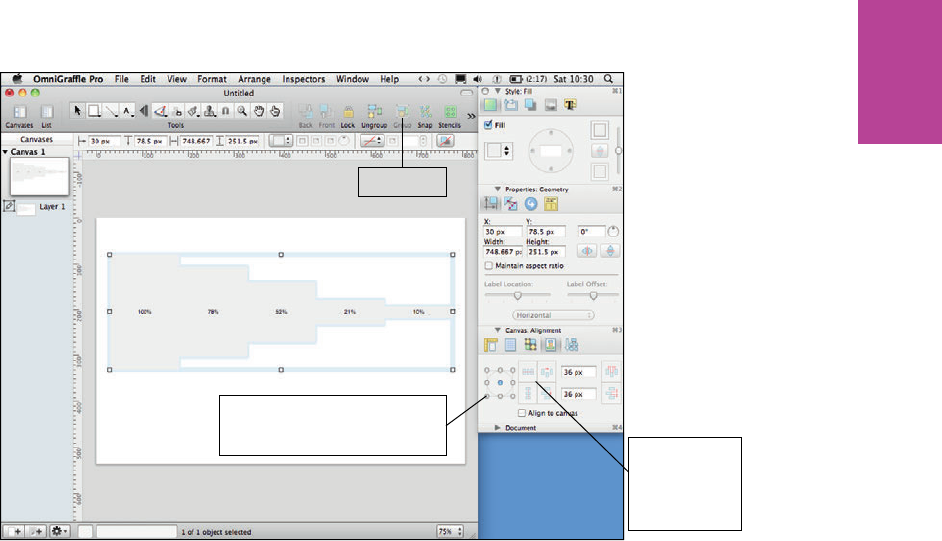The image size is (942, 541).
Task: Select the Pen tool in Tools
Action: [x=160, y=110]
